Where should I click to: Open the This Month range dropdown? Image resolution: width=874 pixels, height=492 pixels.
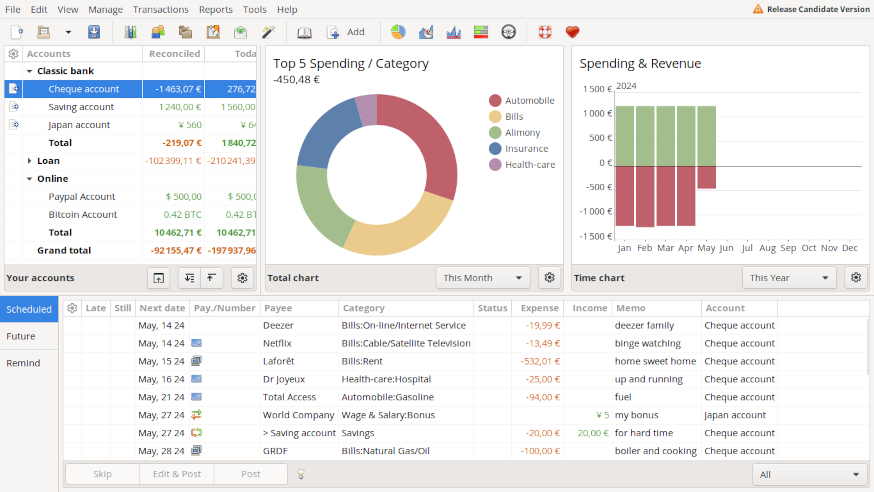[483, 278]
